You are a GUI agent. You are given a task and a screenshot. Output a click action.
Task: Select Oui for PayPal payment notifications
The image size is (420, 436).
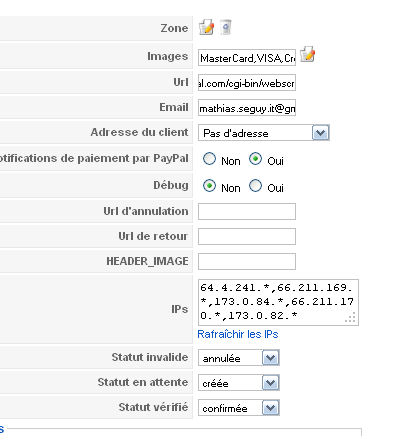[255, 159]
